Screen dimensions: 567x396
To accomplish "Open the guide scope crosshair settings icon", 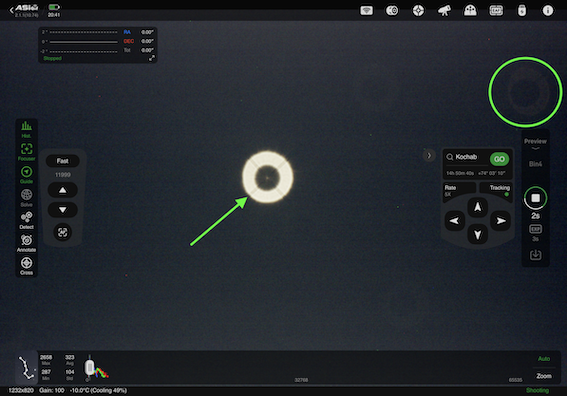I will pyautogui.click(x=418, y=10).
